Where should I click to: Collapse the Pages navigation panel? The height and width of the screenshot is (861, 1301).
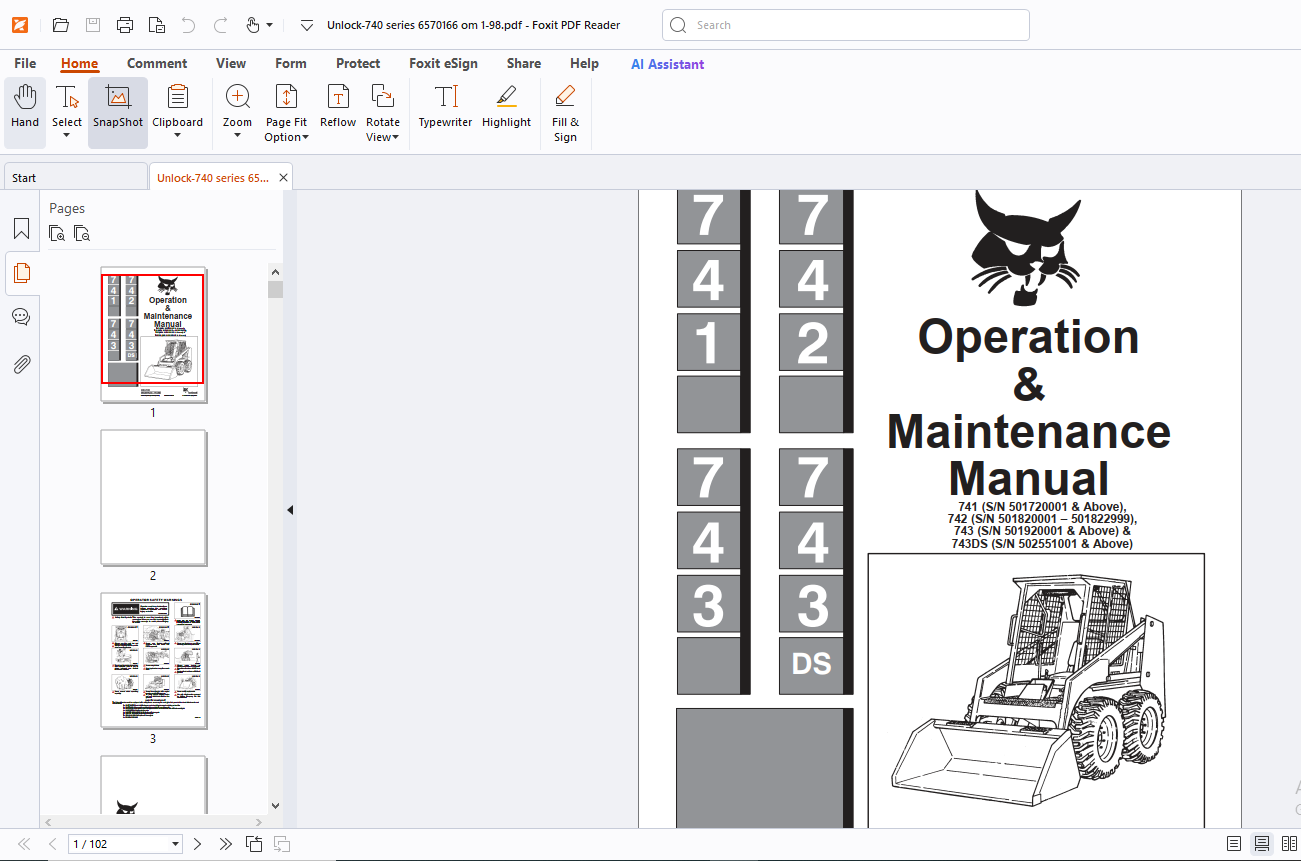coord(290,510)
